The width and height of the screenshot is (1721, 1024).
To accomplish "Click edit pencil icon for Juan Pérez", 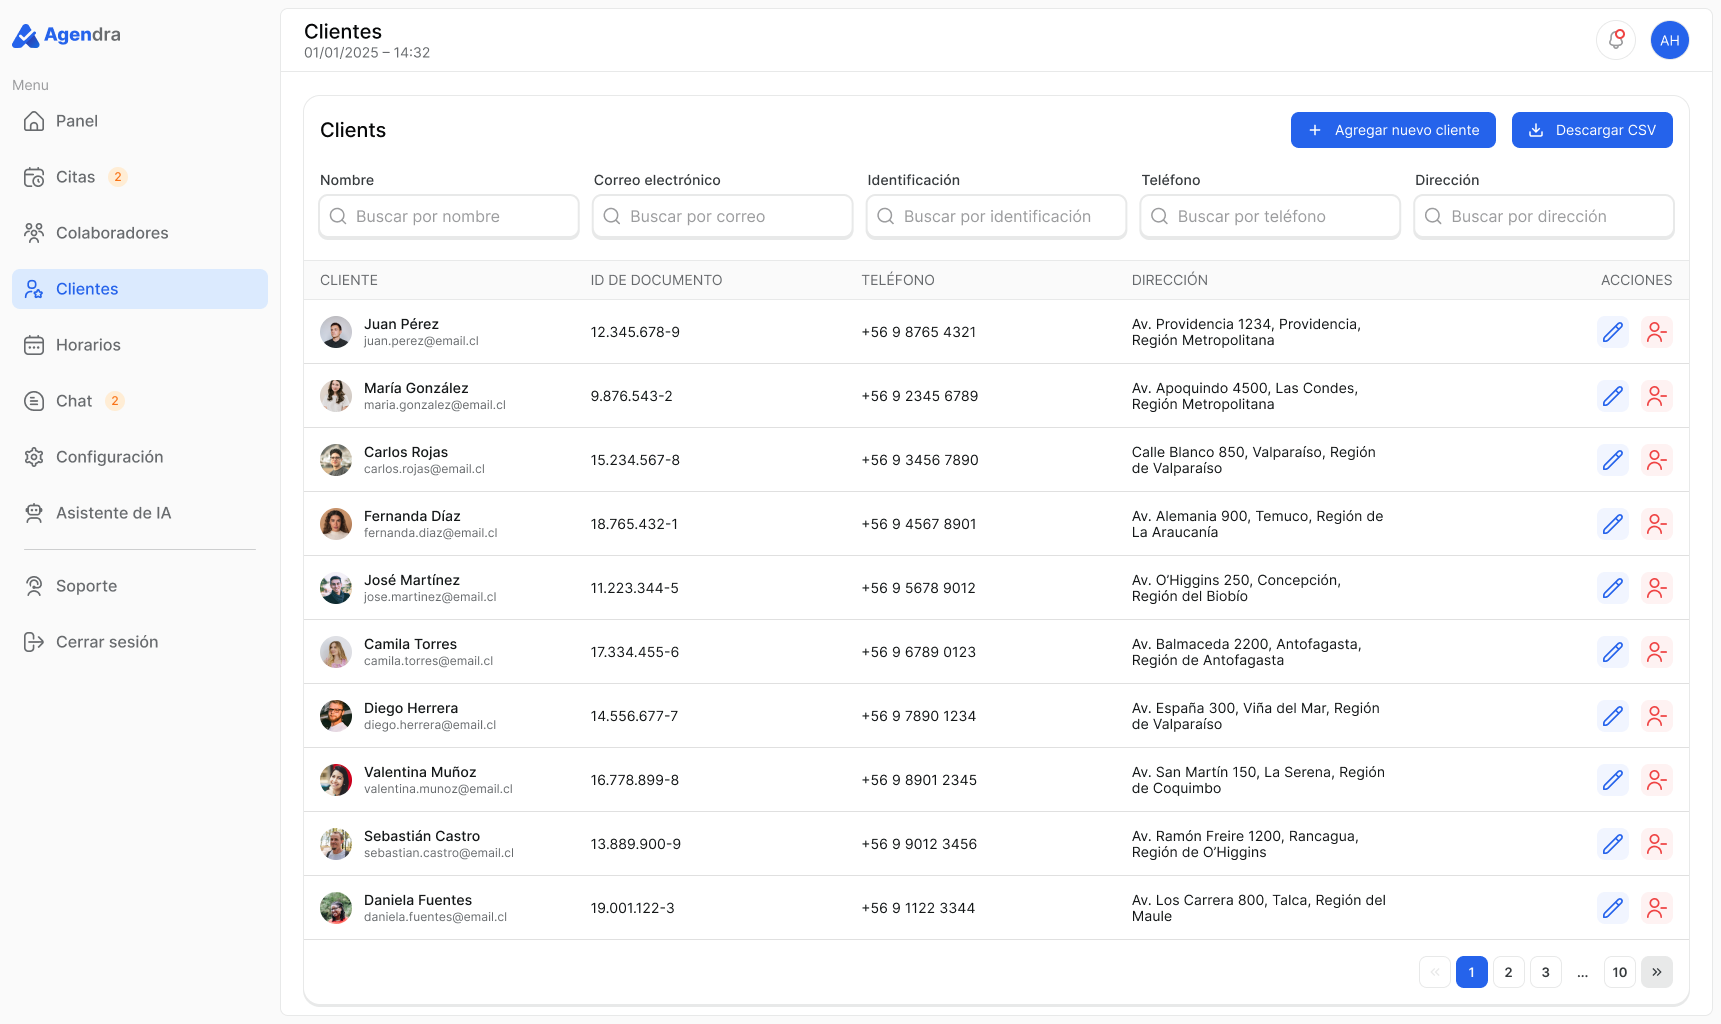I will [x=1613, y=332].
